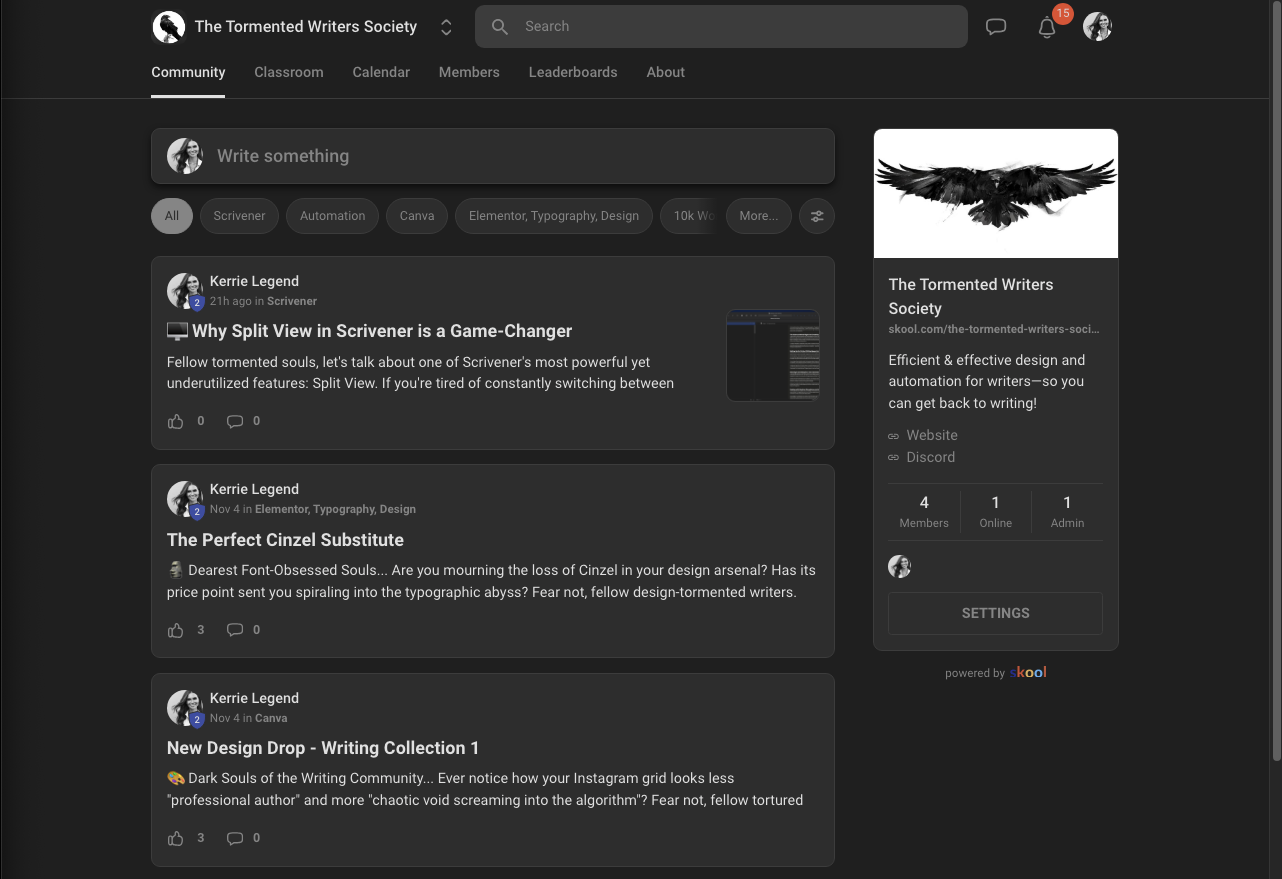1282x879 pixels.
Task: Open the post filter settings icon
Action: (817, 216)
